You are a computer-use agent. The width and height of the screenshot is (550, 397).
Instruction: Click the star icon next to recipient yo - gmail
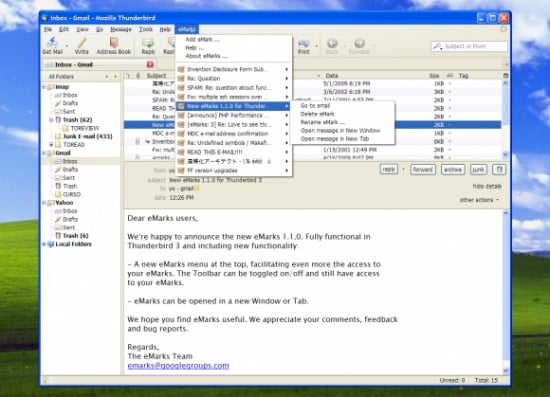pos(197,188)
